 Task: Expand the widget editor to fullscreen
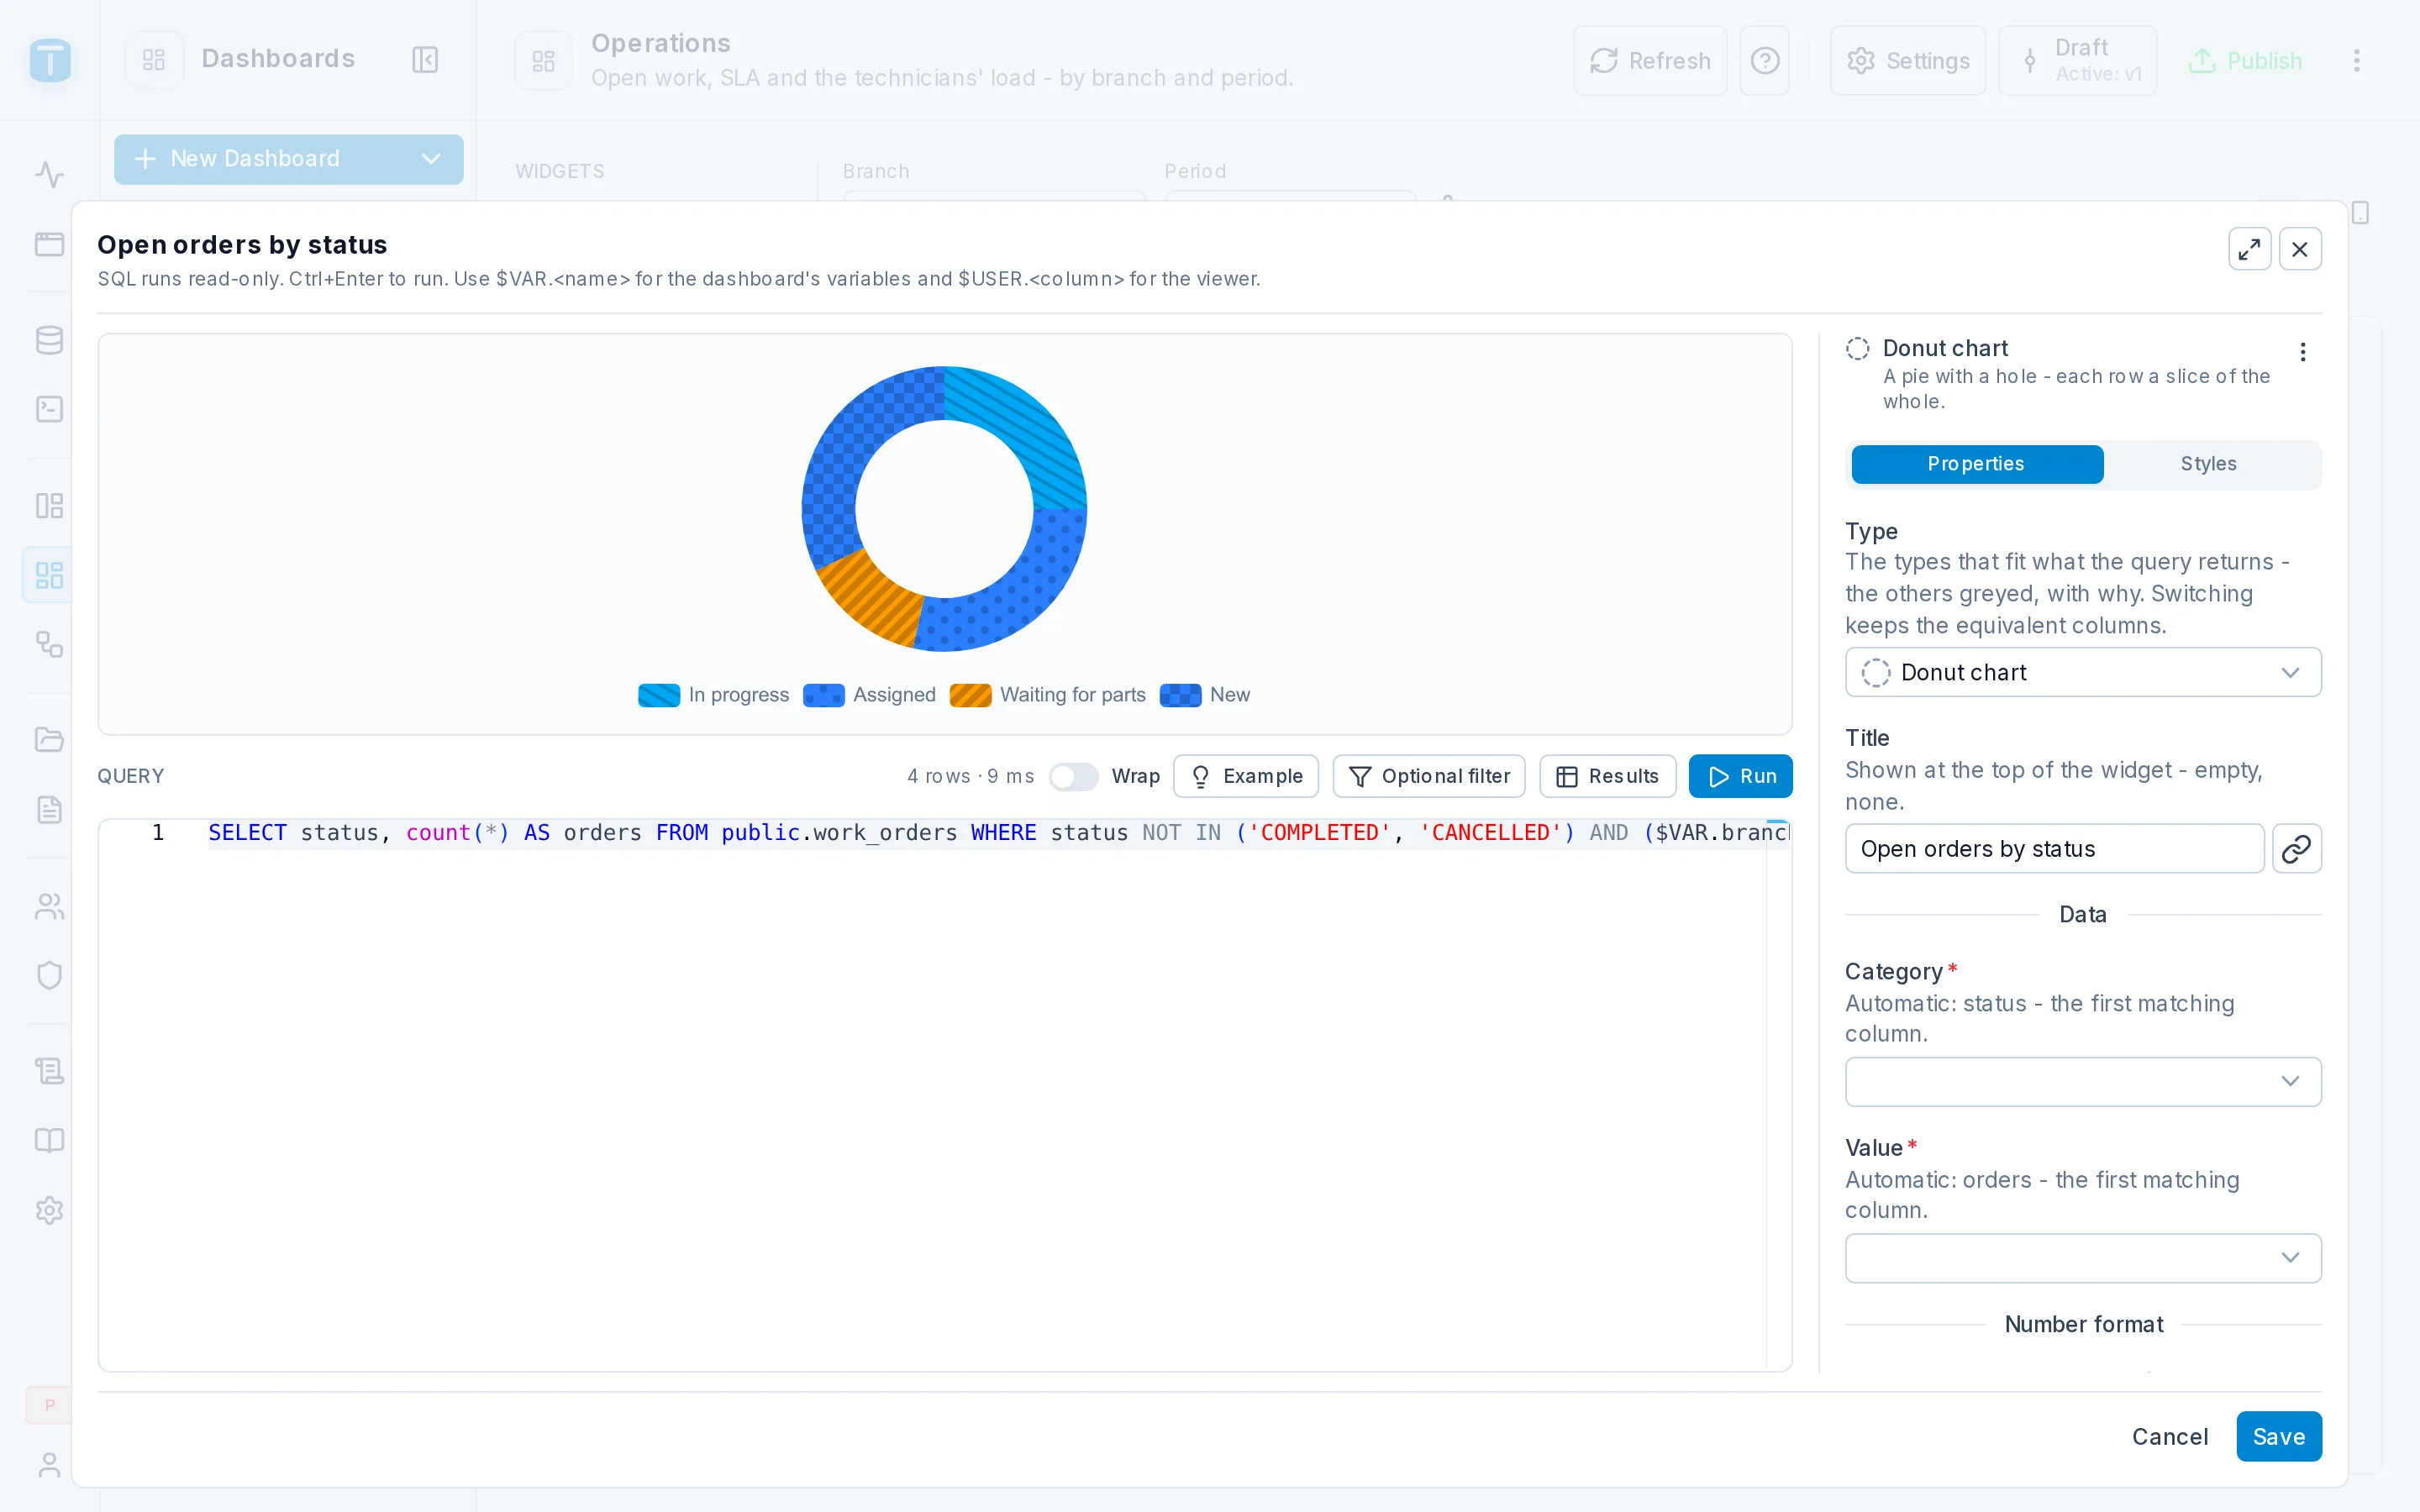(2249, 249)
